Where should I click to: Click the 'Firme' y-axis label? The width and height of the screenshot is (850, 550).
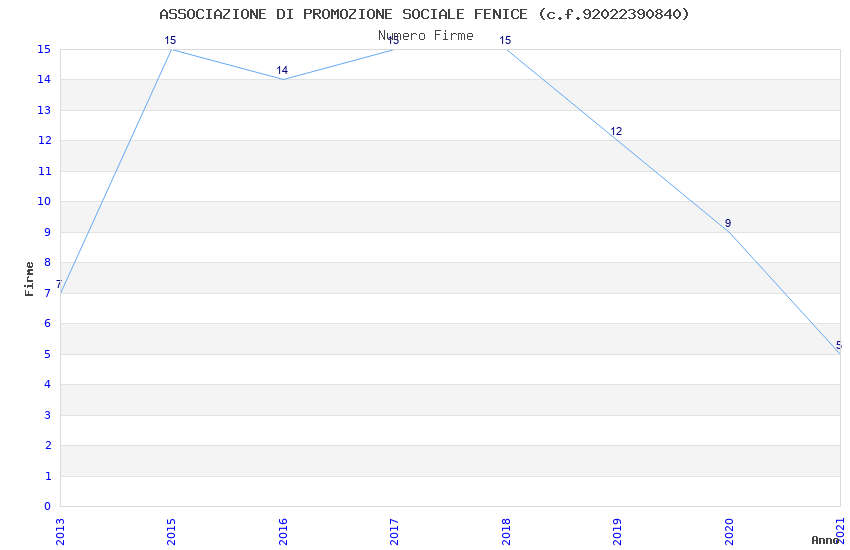29,279
